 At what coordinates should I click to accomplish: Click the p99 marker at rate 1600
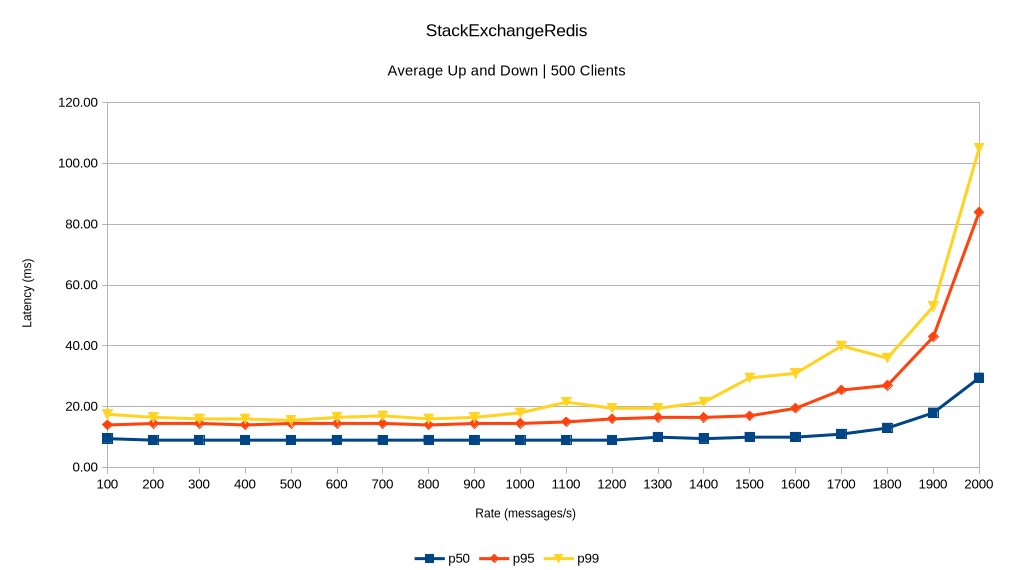(x=795, y=373)
